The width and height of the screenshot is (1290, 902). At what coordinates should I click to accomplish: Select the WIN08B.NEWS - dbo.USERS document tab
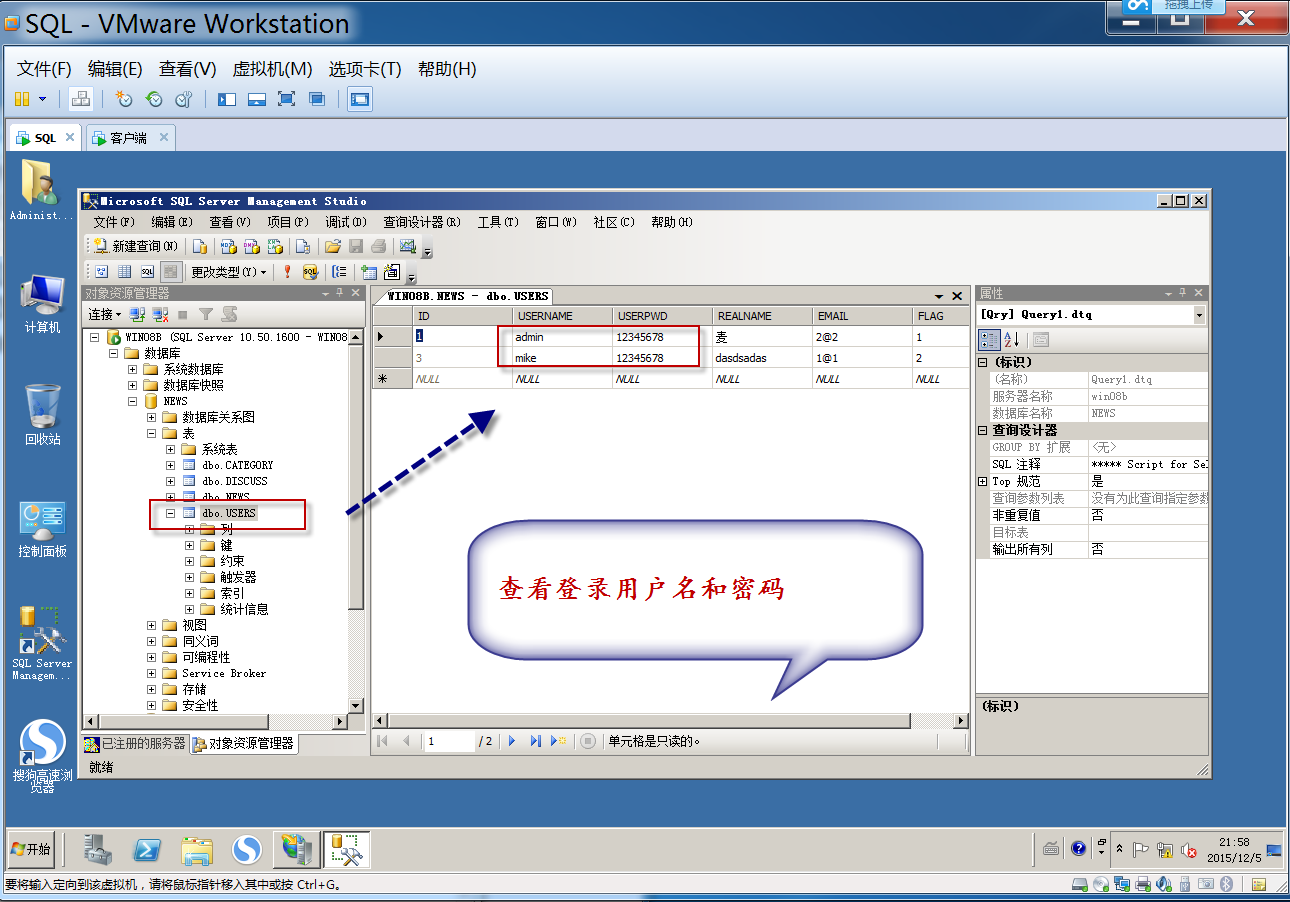[x=467, y=296]
